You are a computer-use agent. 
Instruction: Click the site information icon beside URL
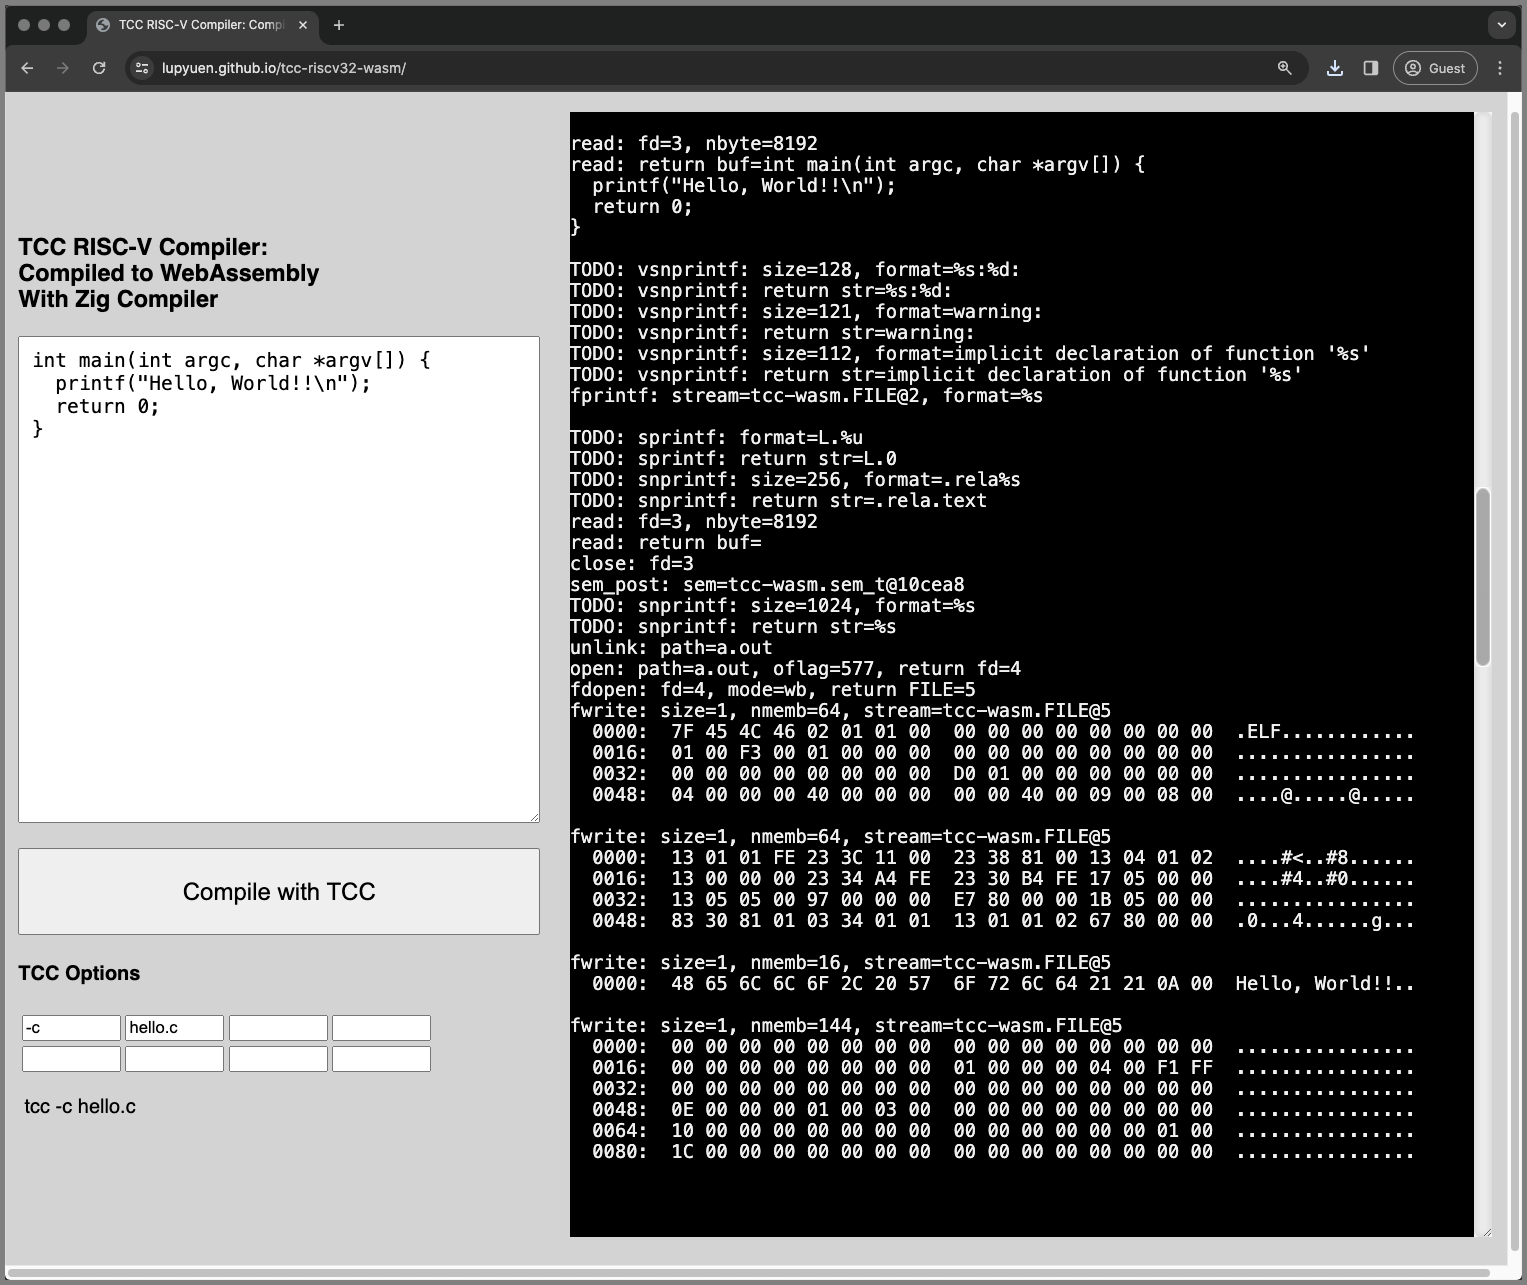click(142, 68)
